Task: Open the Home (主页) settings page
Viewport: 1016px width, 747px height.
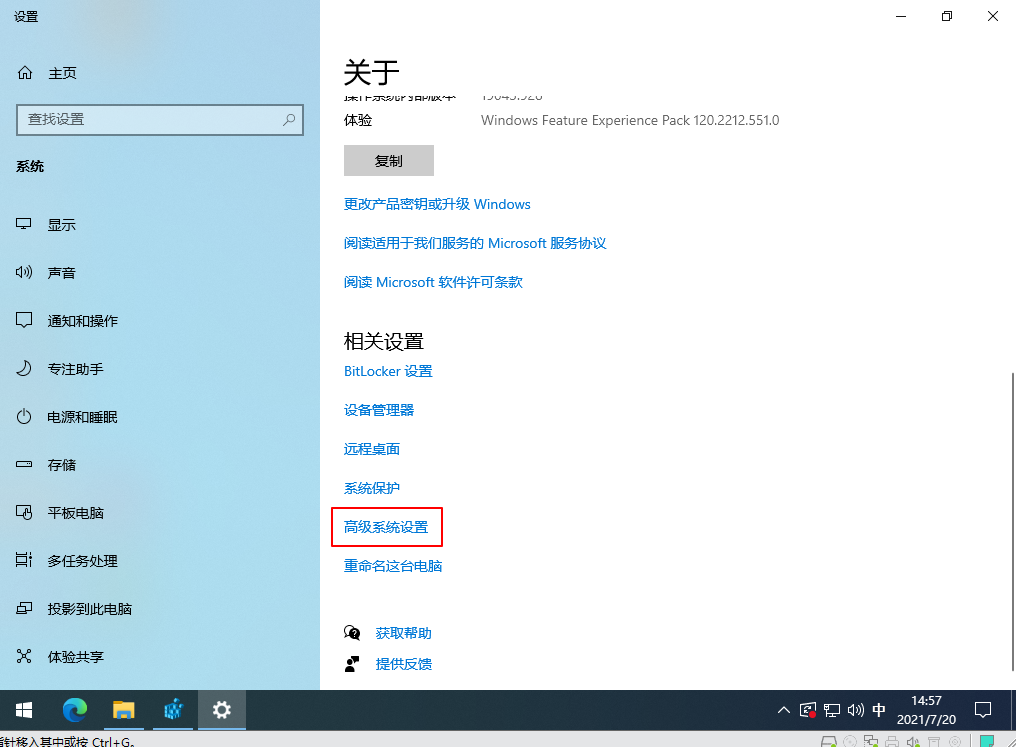Action: [47, 73]
